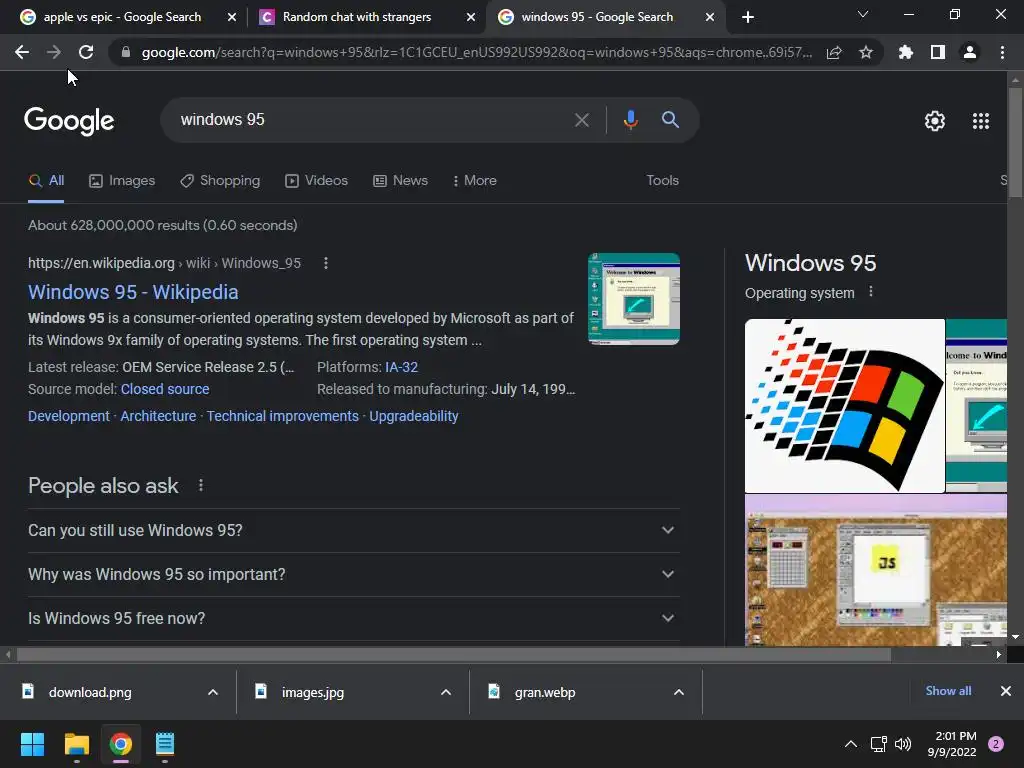This screenshot has width=1024, height=768.
Task: View site security lock info
Action: 126,52
